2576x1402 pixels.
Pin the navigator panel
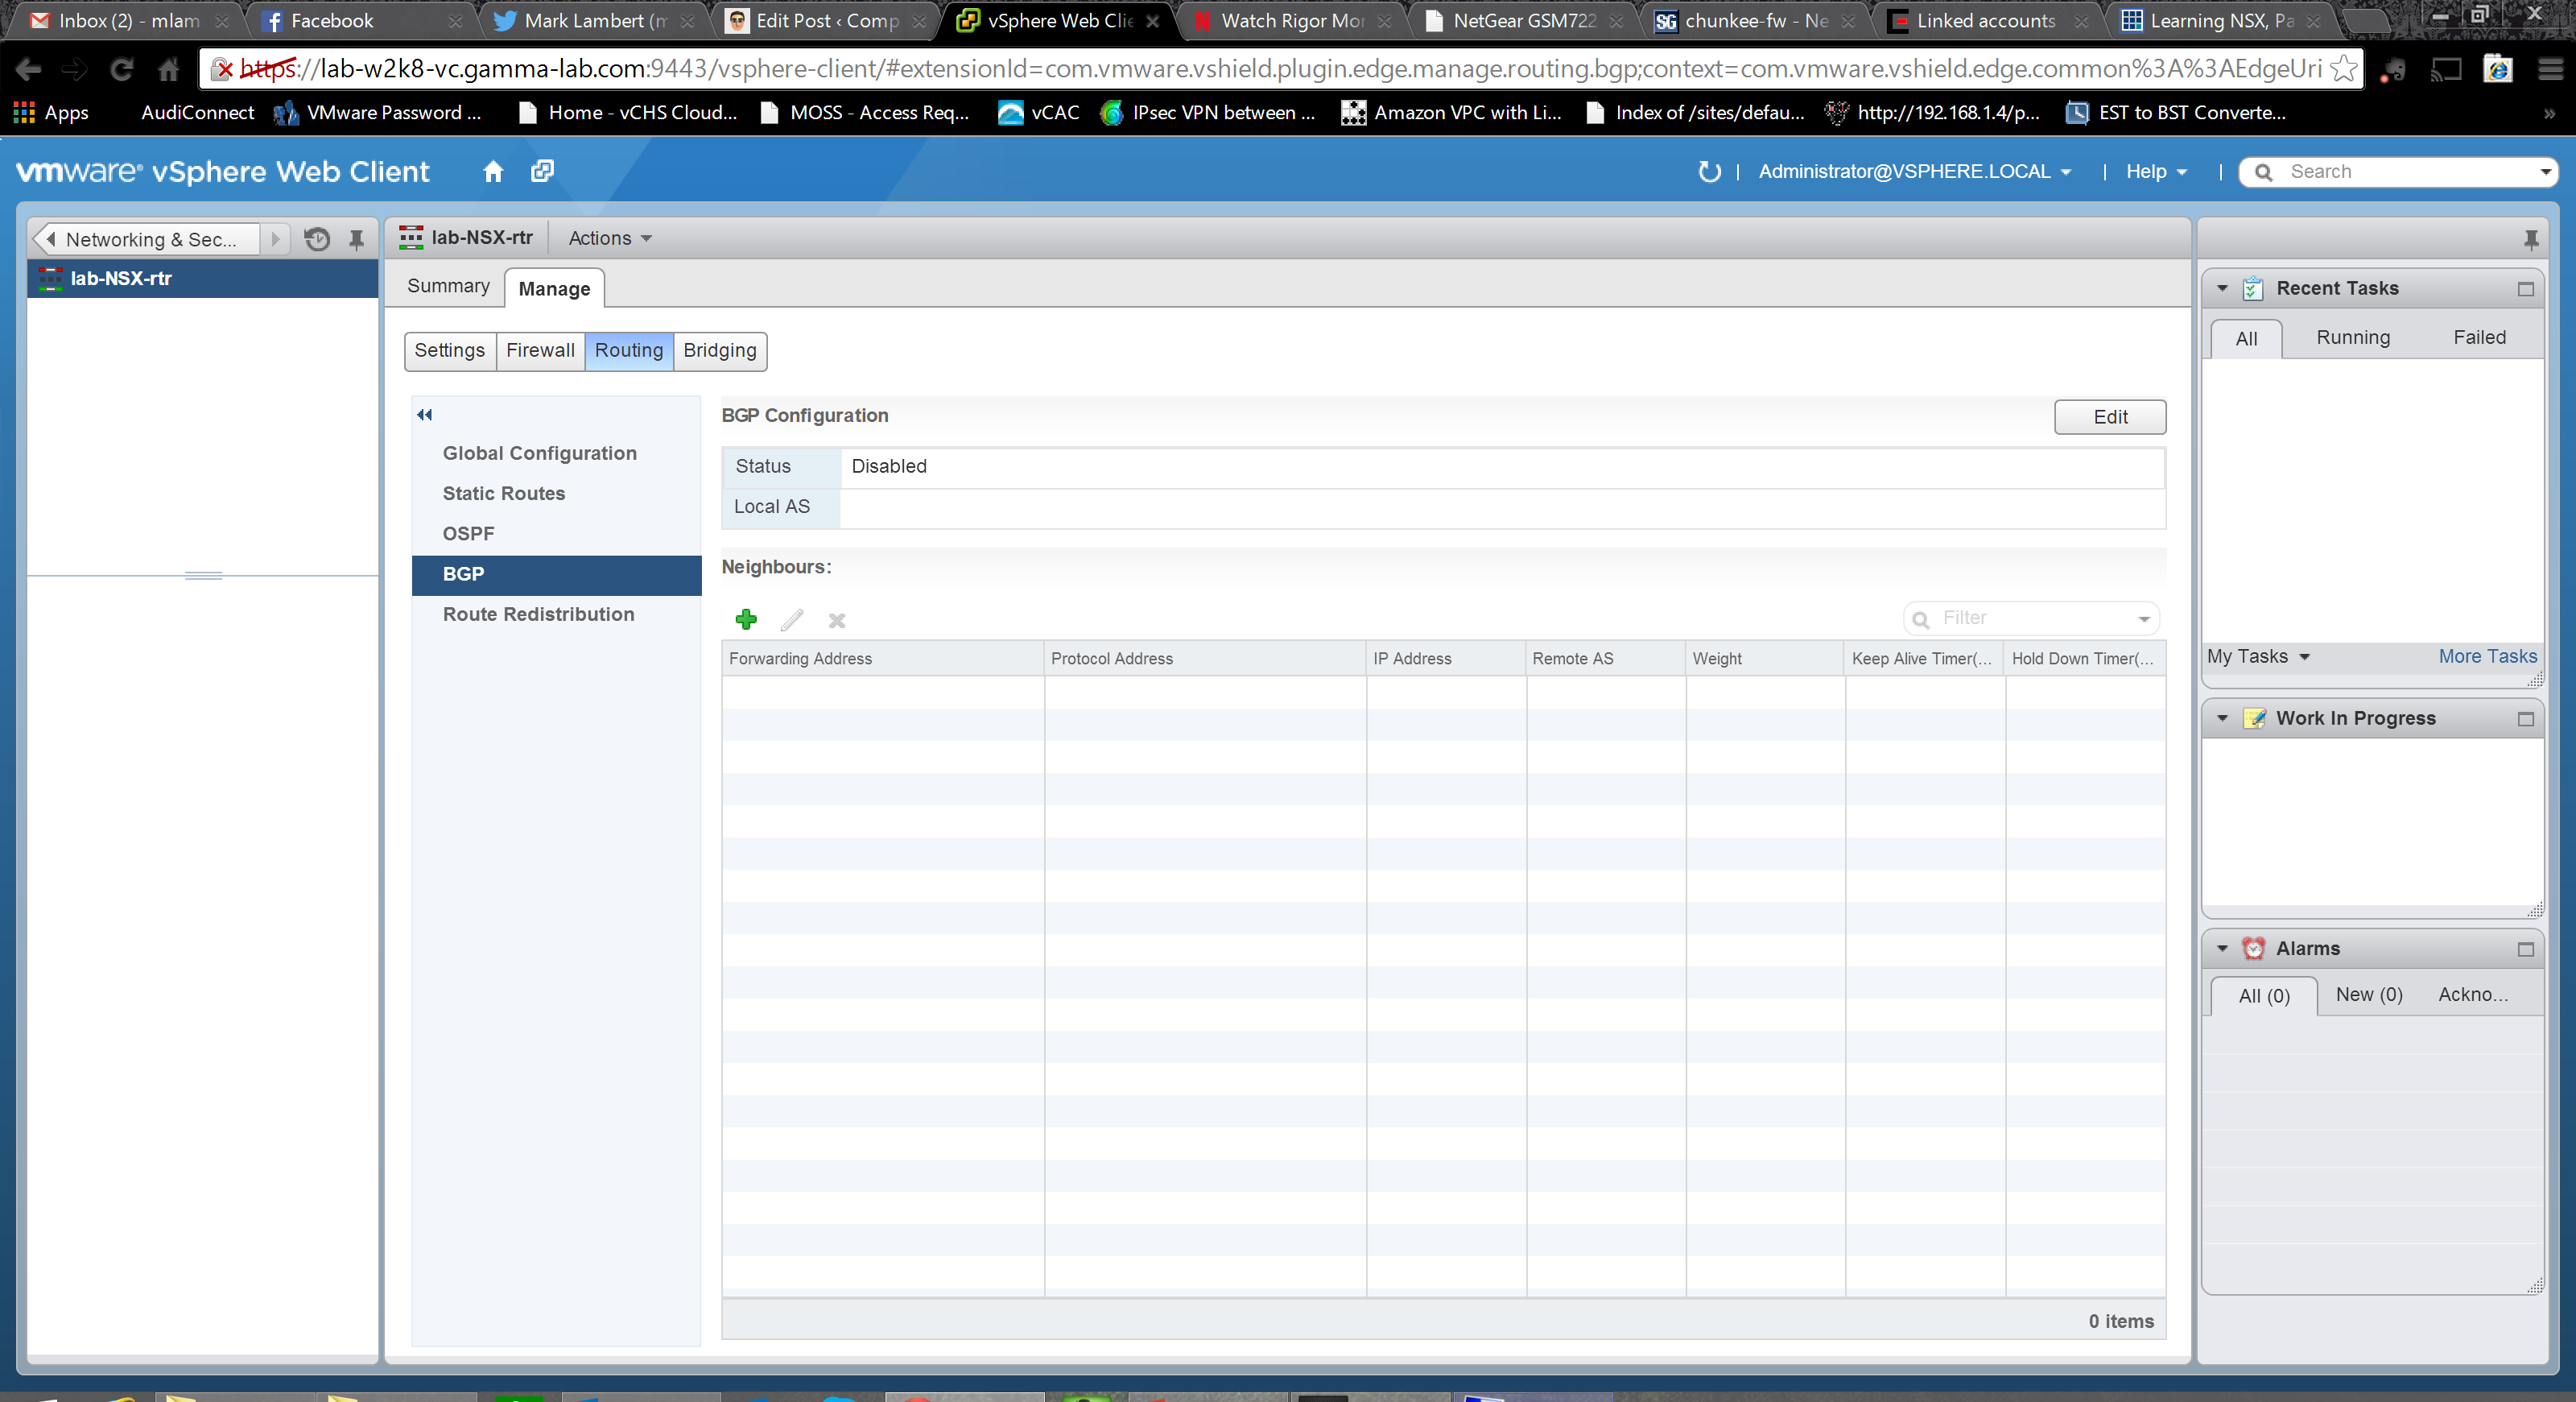point(356,239)
